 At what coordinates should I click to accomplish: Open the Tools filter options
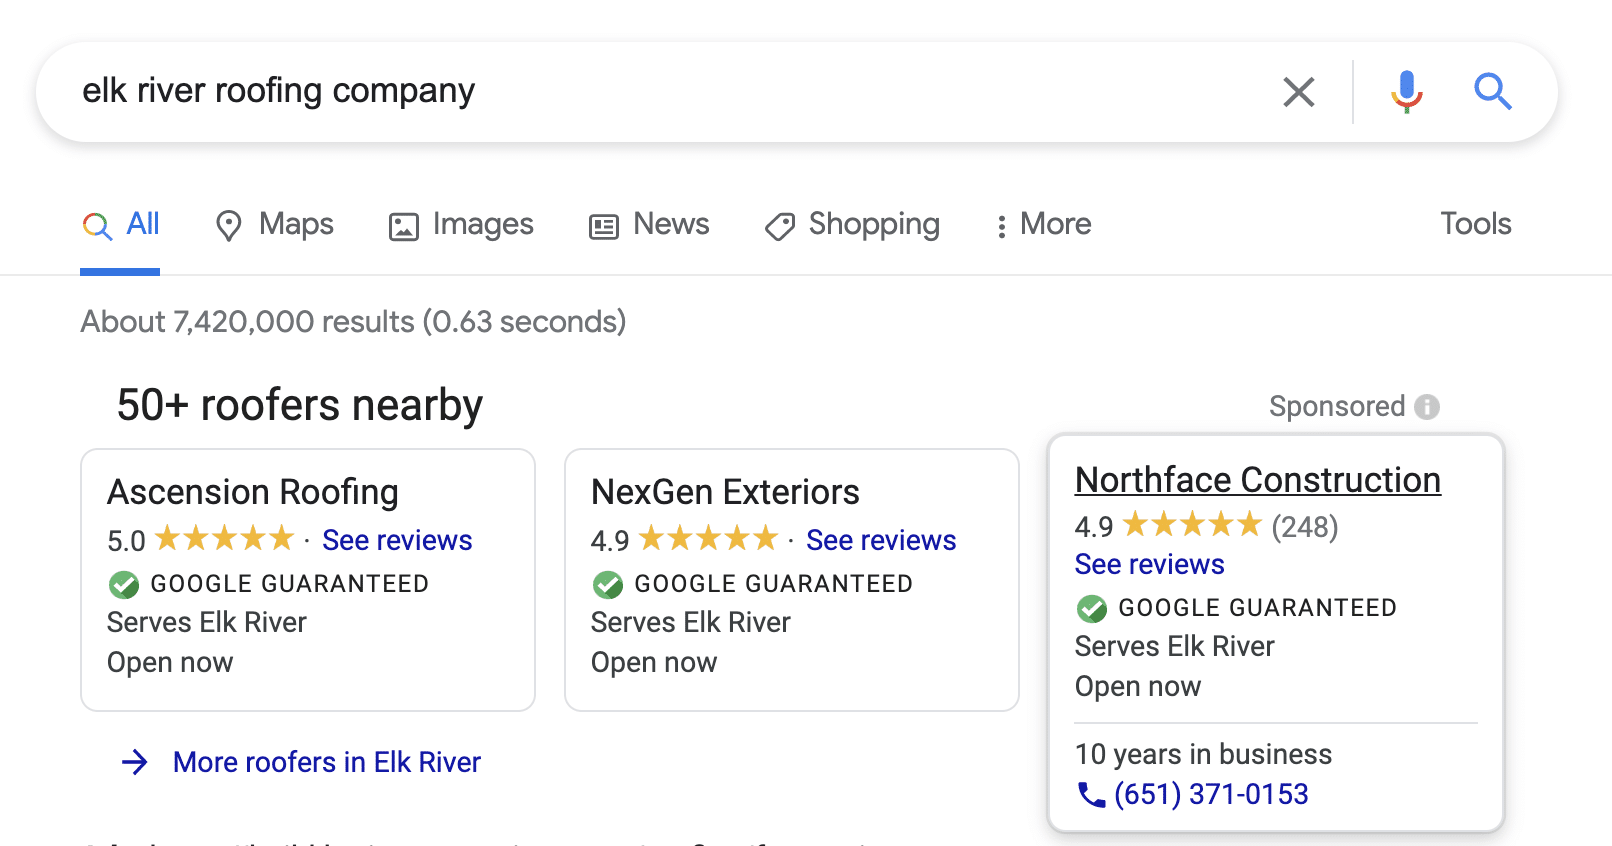(1475, 224)
